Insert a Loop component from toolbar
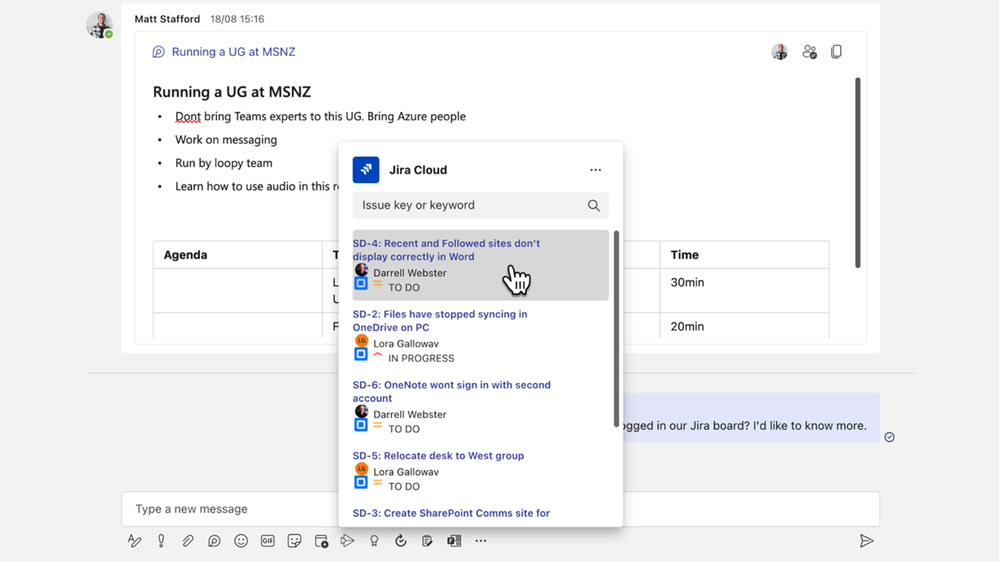 pos(214,541)
